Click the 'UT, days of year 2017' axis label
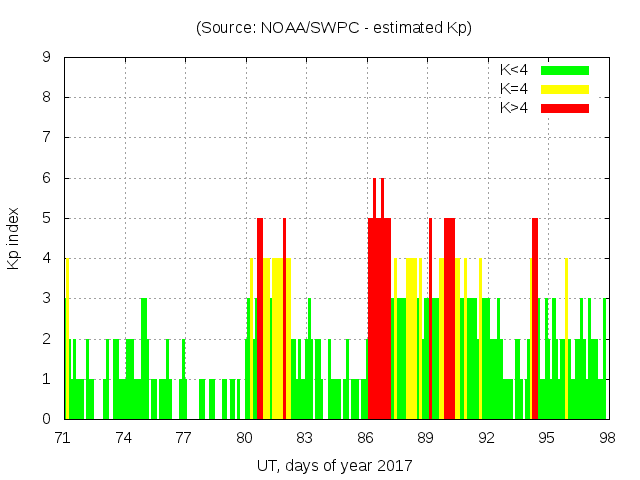Viewport: 640px width, 480px height. (334, 465)
